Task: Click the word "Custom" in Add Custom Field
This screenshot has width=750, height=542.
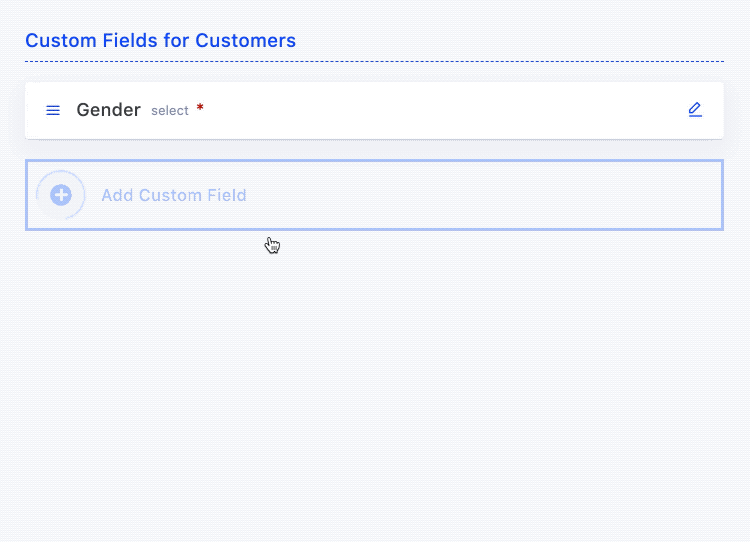Action: coord(168,195)
